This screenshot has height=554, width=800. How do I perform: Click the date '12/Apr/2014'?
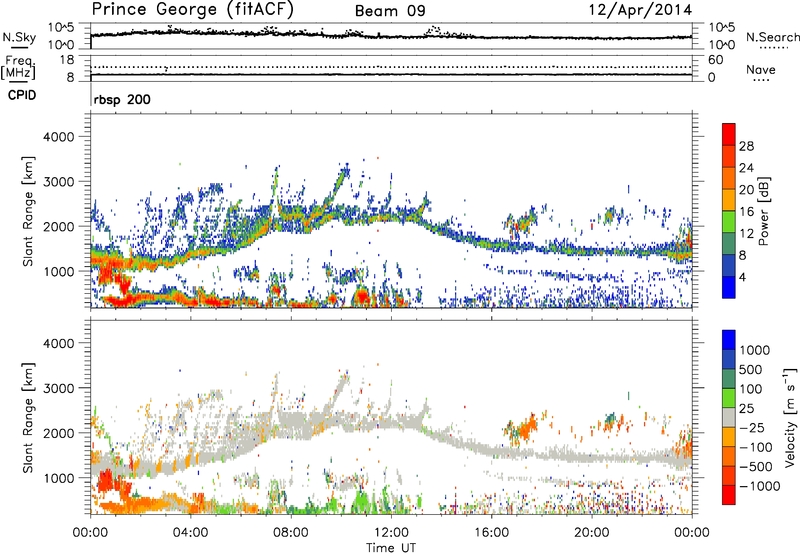[x=640, y=10]
